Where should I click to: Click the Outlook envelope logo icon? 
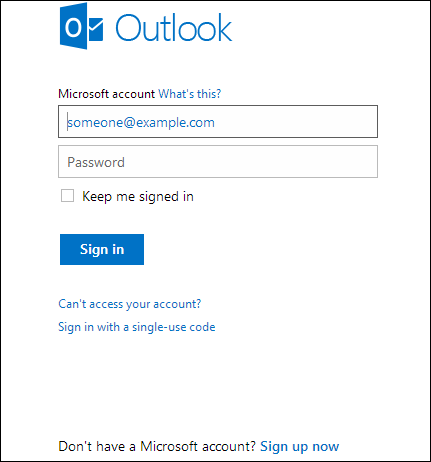pyautogui.click(x=81, y=26)
